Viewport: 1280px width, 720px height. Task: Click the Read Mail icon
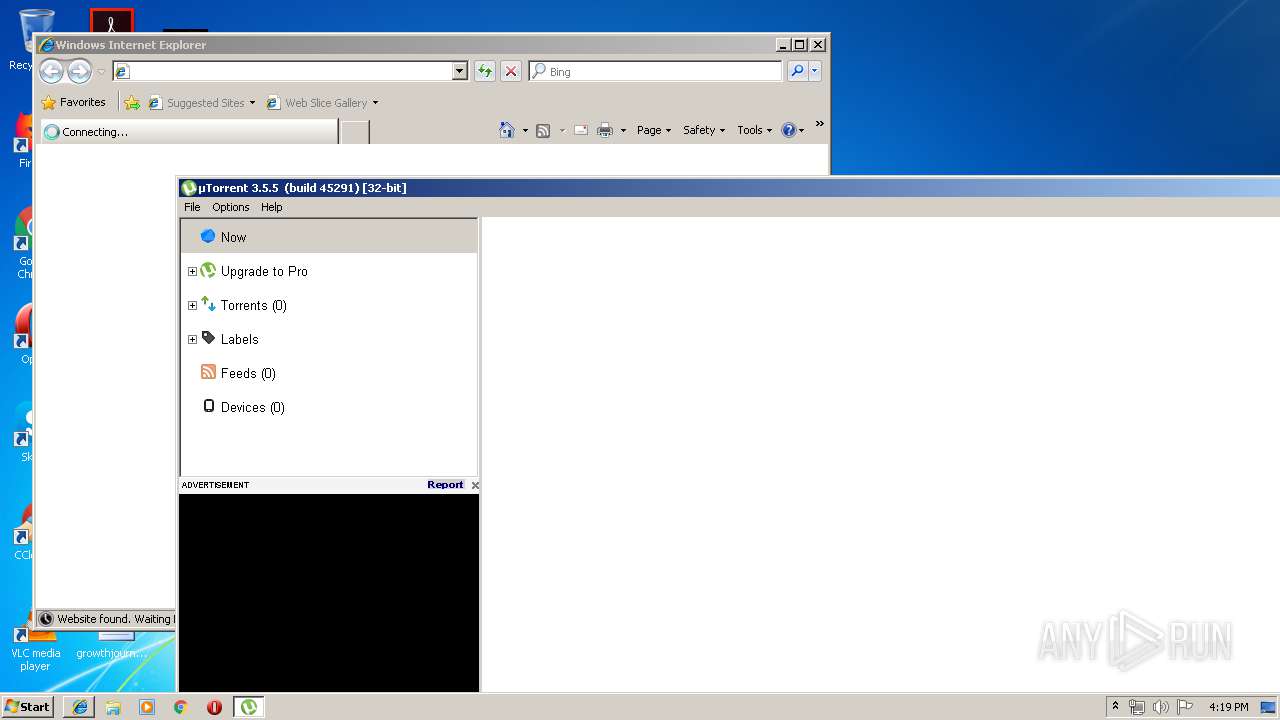coord(581,130)
